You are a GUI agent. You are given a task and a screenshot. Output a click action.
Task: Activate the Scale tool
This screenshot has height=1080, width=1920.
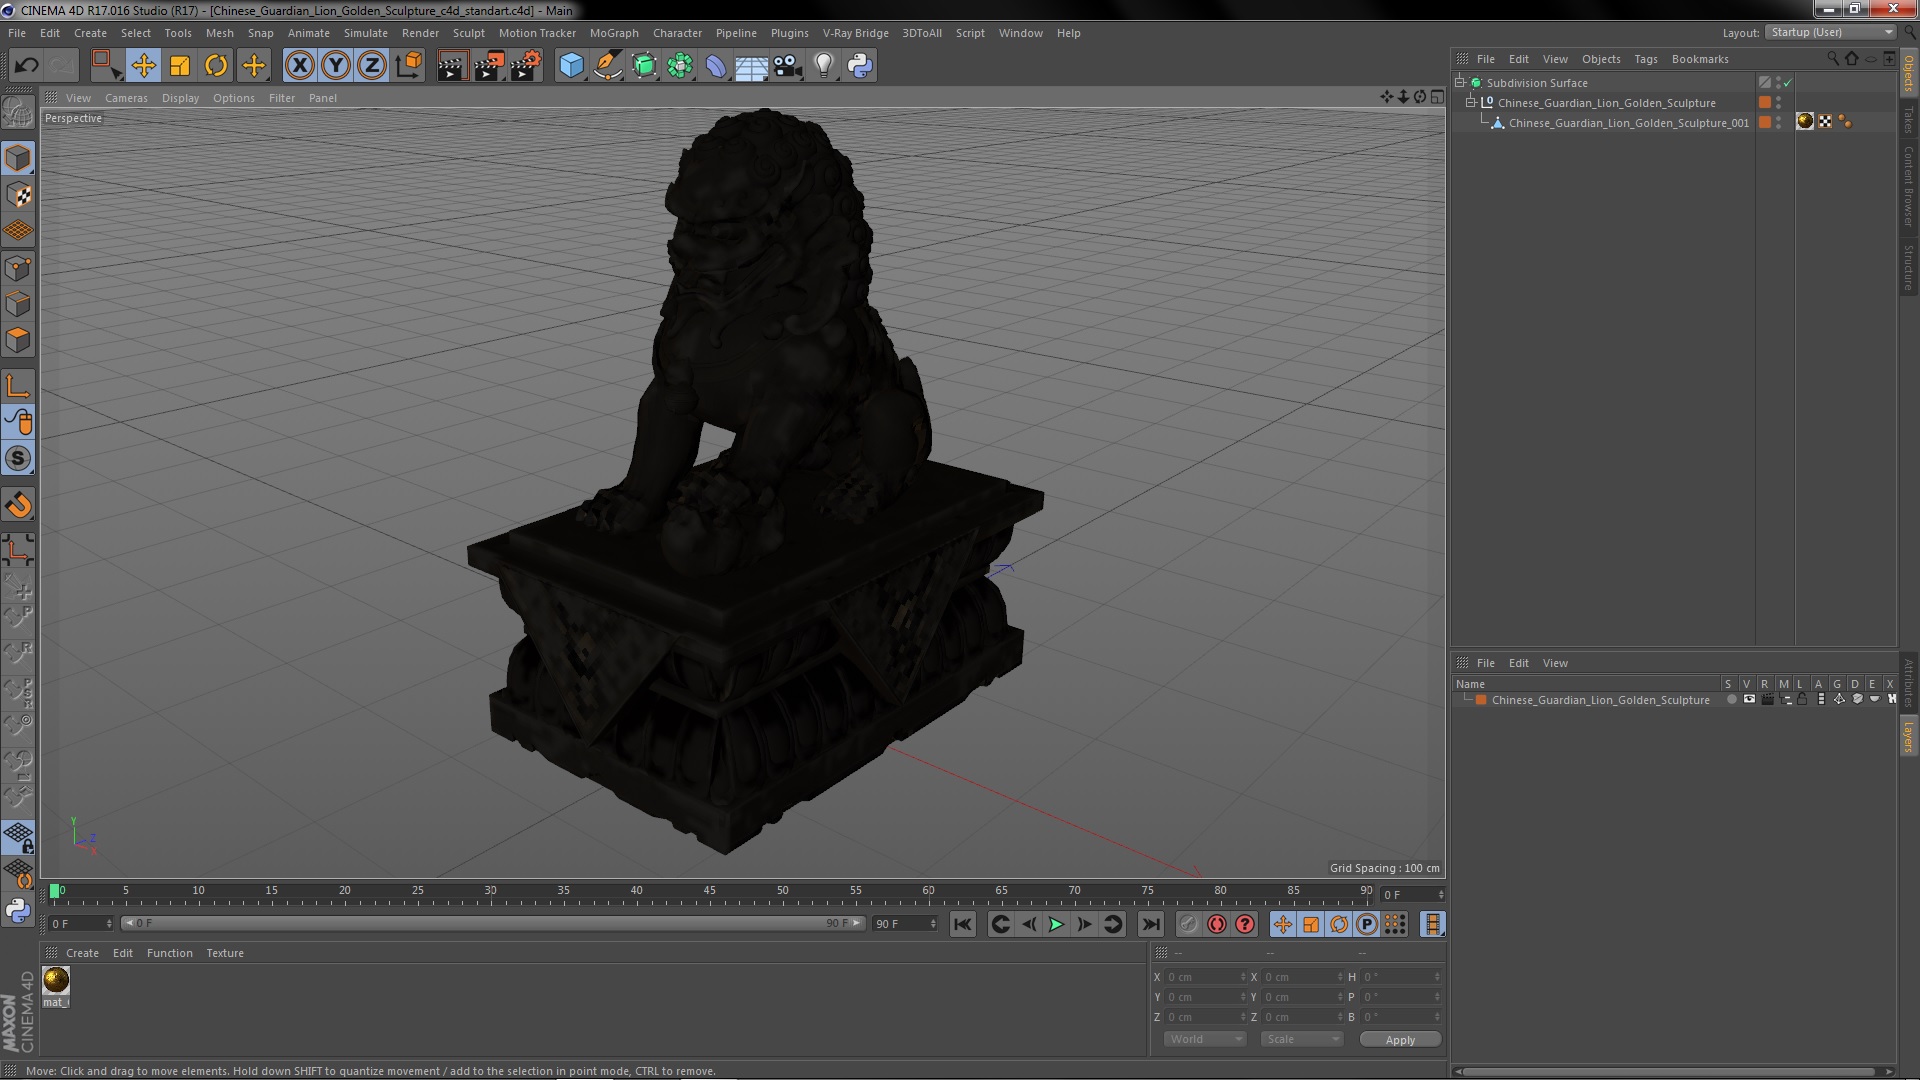click(x=180, y=66)
